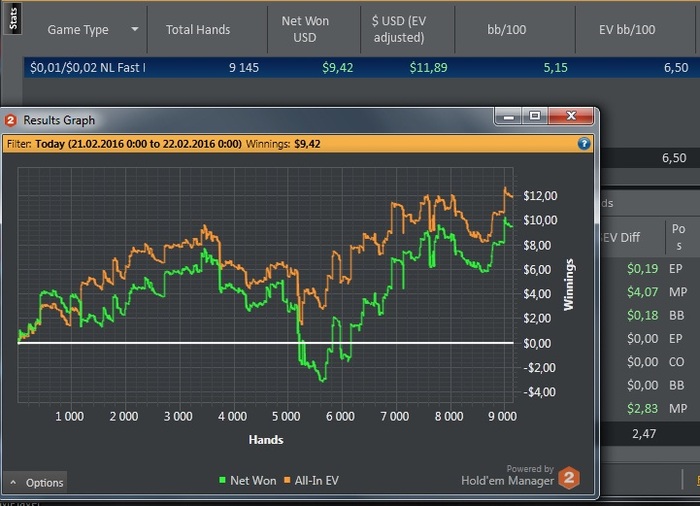Open the blue help icon in Results Graph
Image resolution: width=700 pixels, height=506 pixels.
[584, 144]
